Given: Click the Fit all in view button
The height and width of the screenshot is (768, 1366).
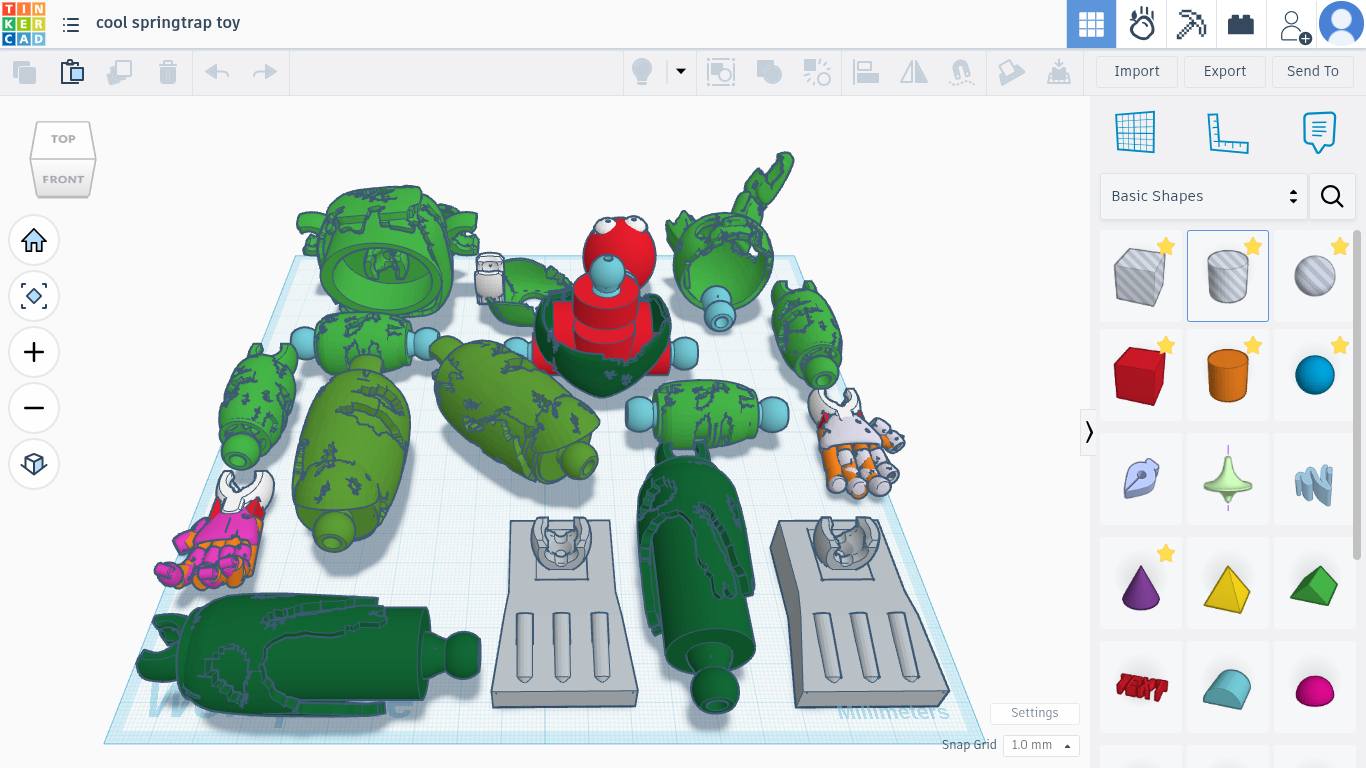Looking at the screenshot, I should click(x=34, y=296).
